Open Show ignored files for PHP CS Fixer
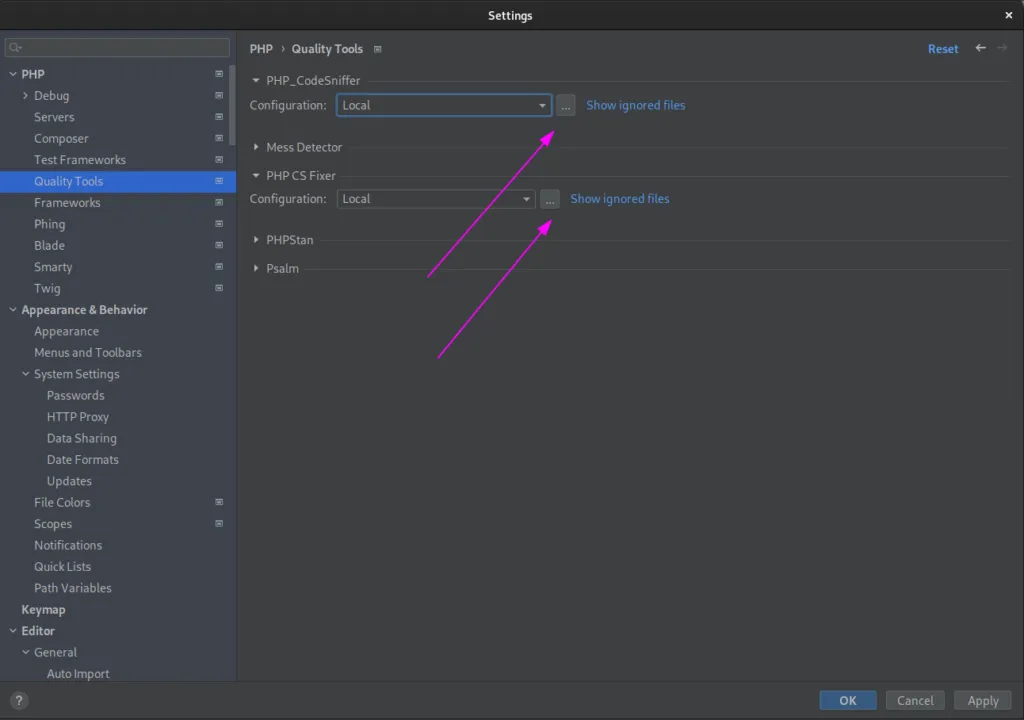Viewport: 1024px width, 720px height. 619,198
